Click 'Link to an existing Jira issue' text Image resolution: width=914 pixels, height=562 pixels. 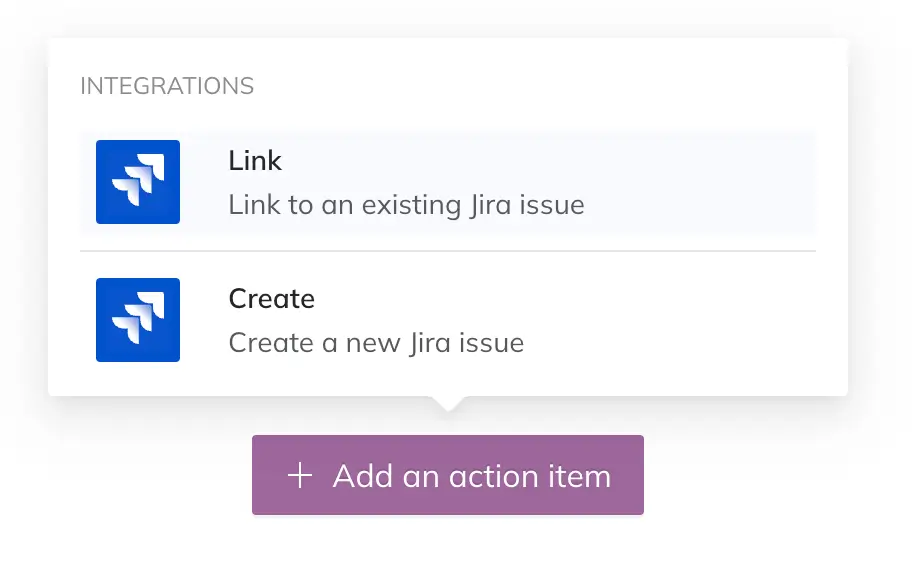pyautogui.click(x=406, y=206)
